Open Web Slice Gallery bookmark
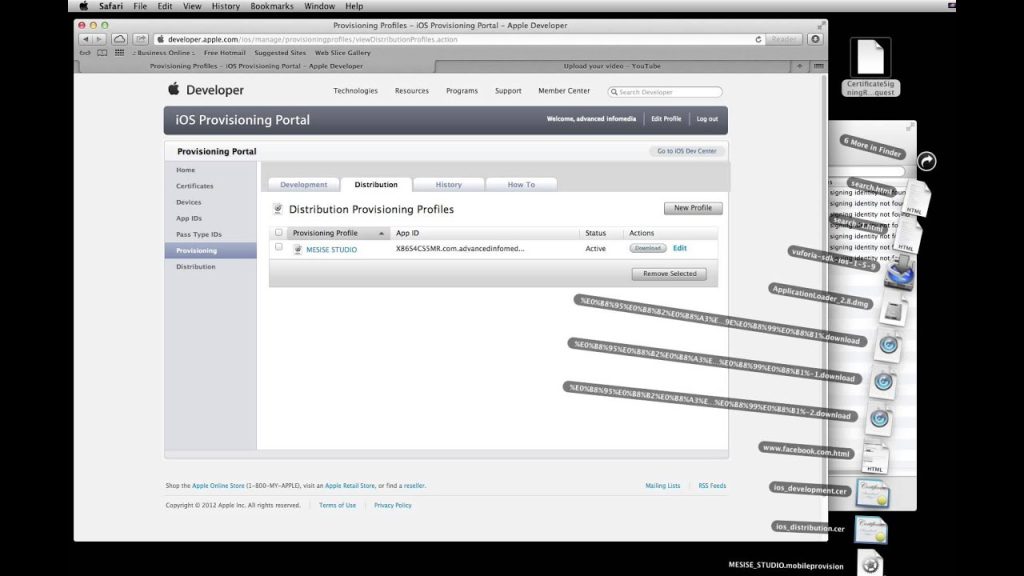The height and width of the screenshot is (576, 1024). 343,53
